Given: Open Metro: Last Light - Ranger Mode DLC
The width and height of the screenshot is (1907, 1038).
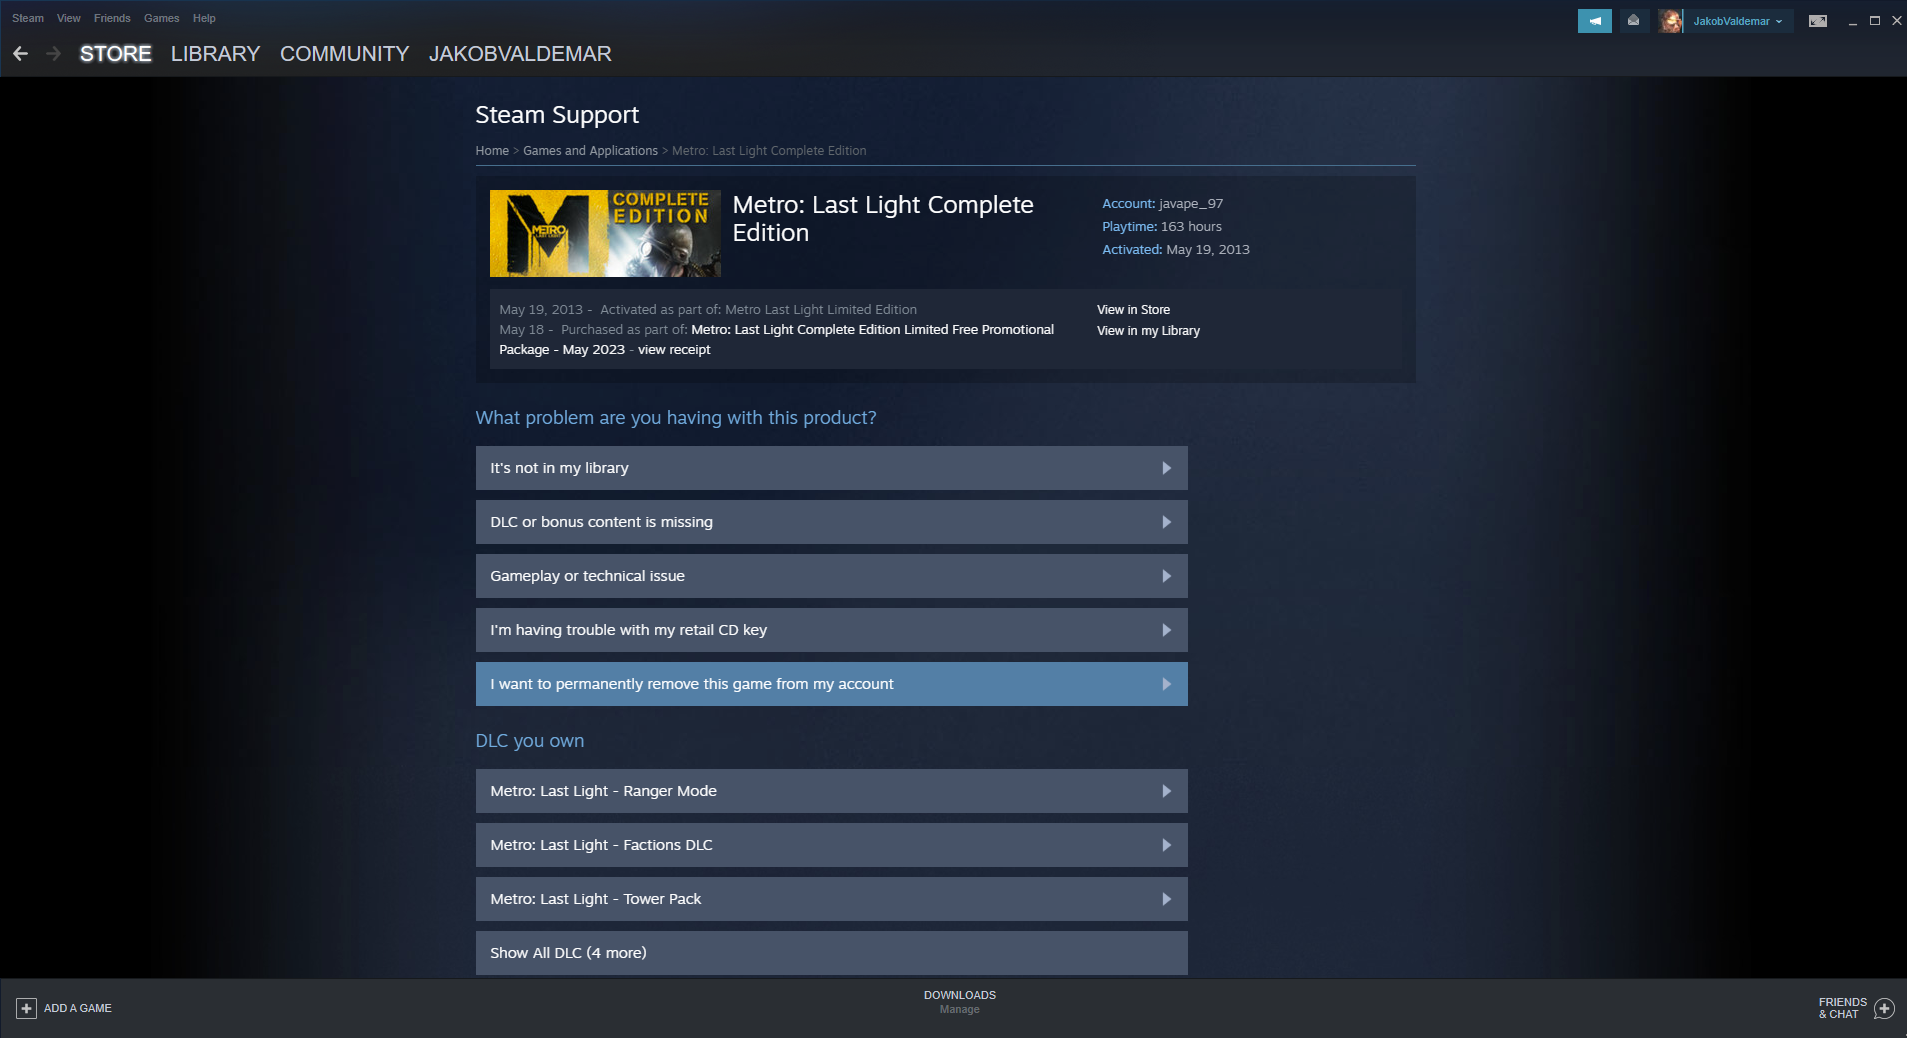Looking at the screenshot, I should pos(832,791).
